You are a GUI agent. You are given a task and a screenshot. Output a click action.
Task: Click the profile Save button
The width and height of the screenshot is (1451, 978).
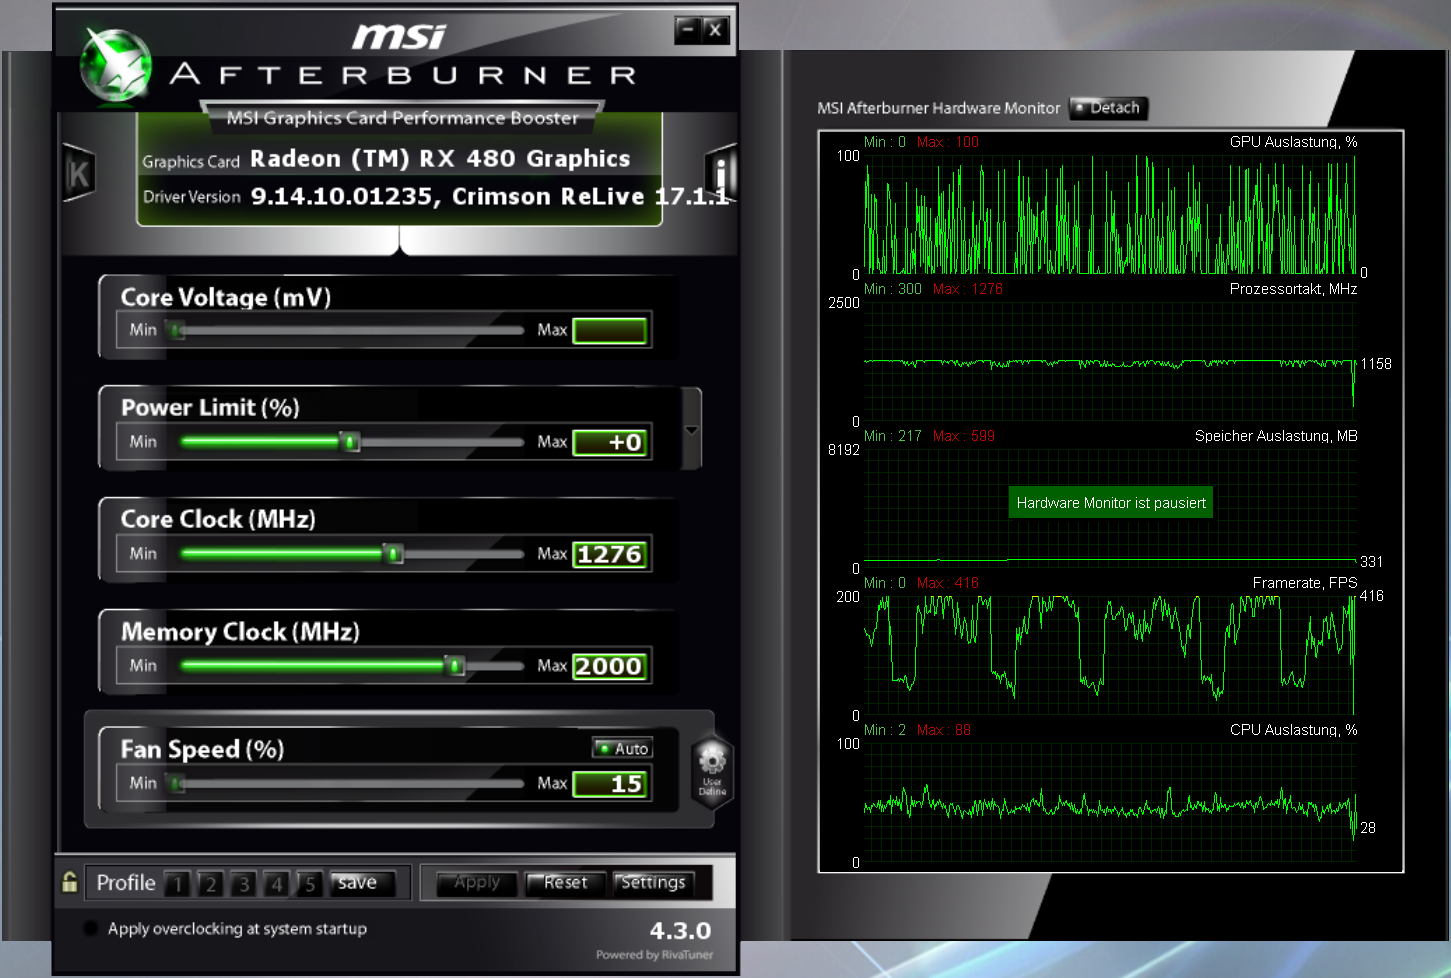pyautogui.click(x=362, y=883)
